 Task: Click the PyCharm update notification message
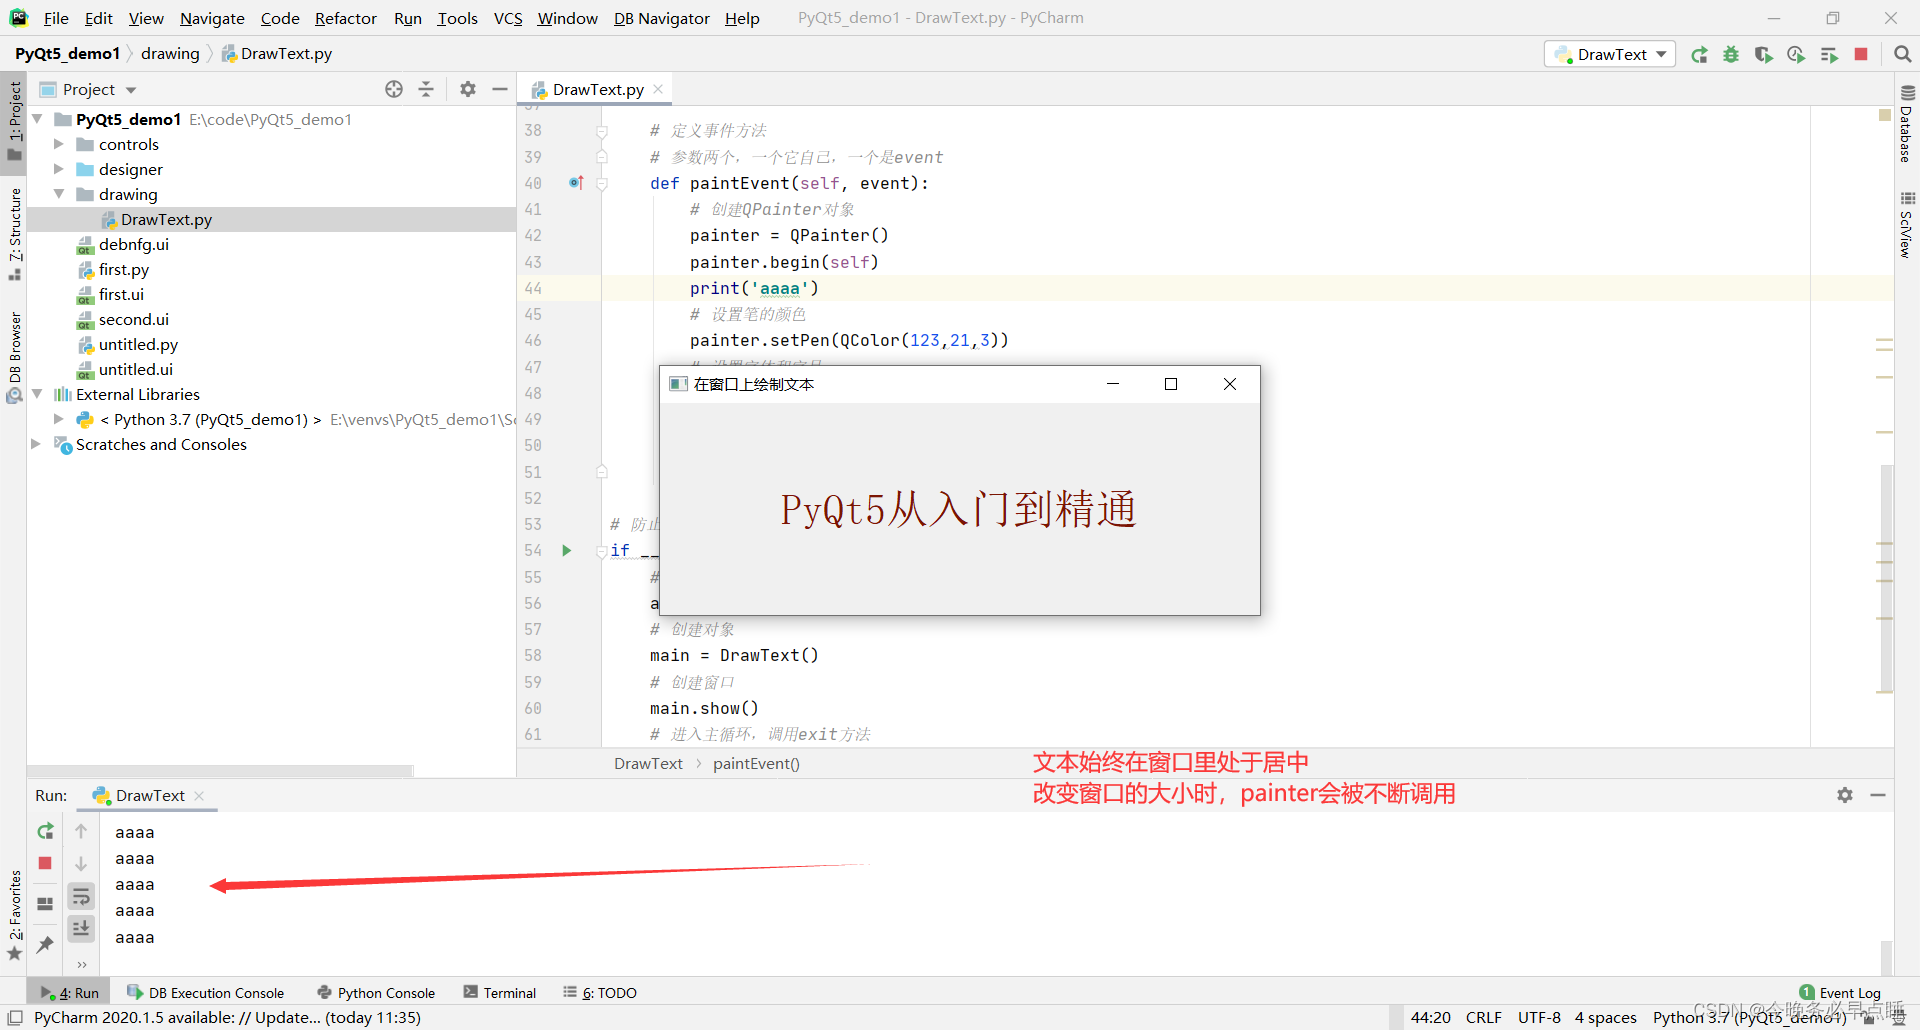227,1017
